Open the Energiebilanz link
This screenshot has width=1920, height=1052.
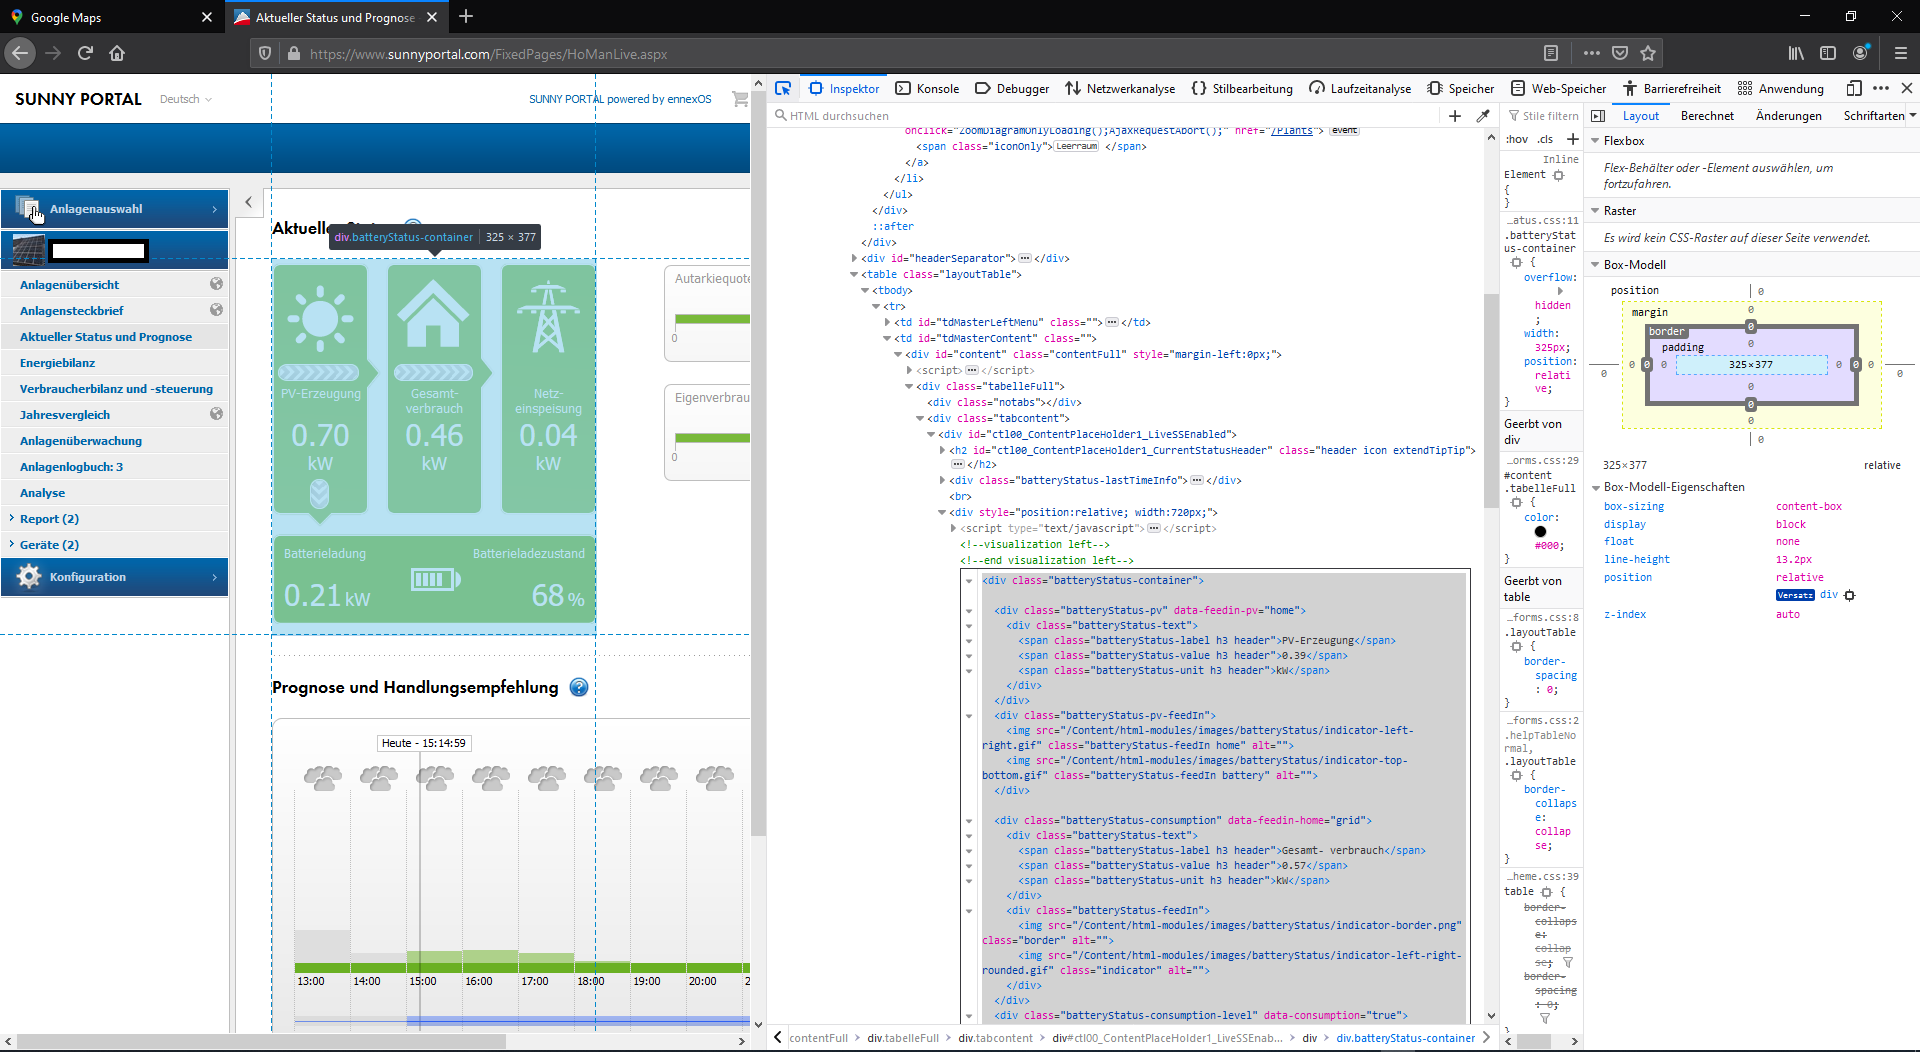[58, 363]
